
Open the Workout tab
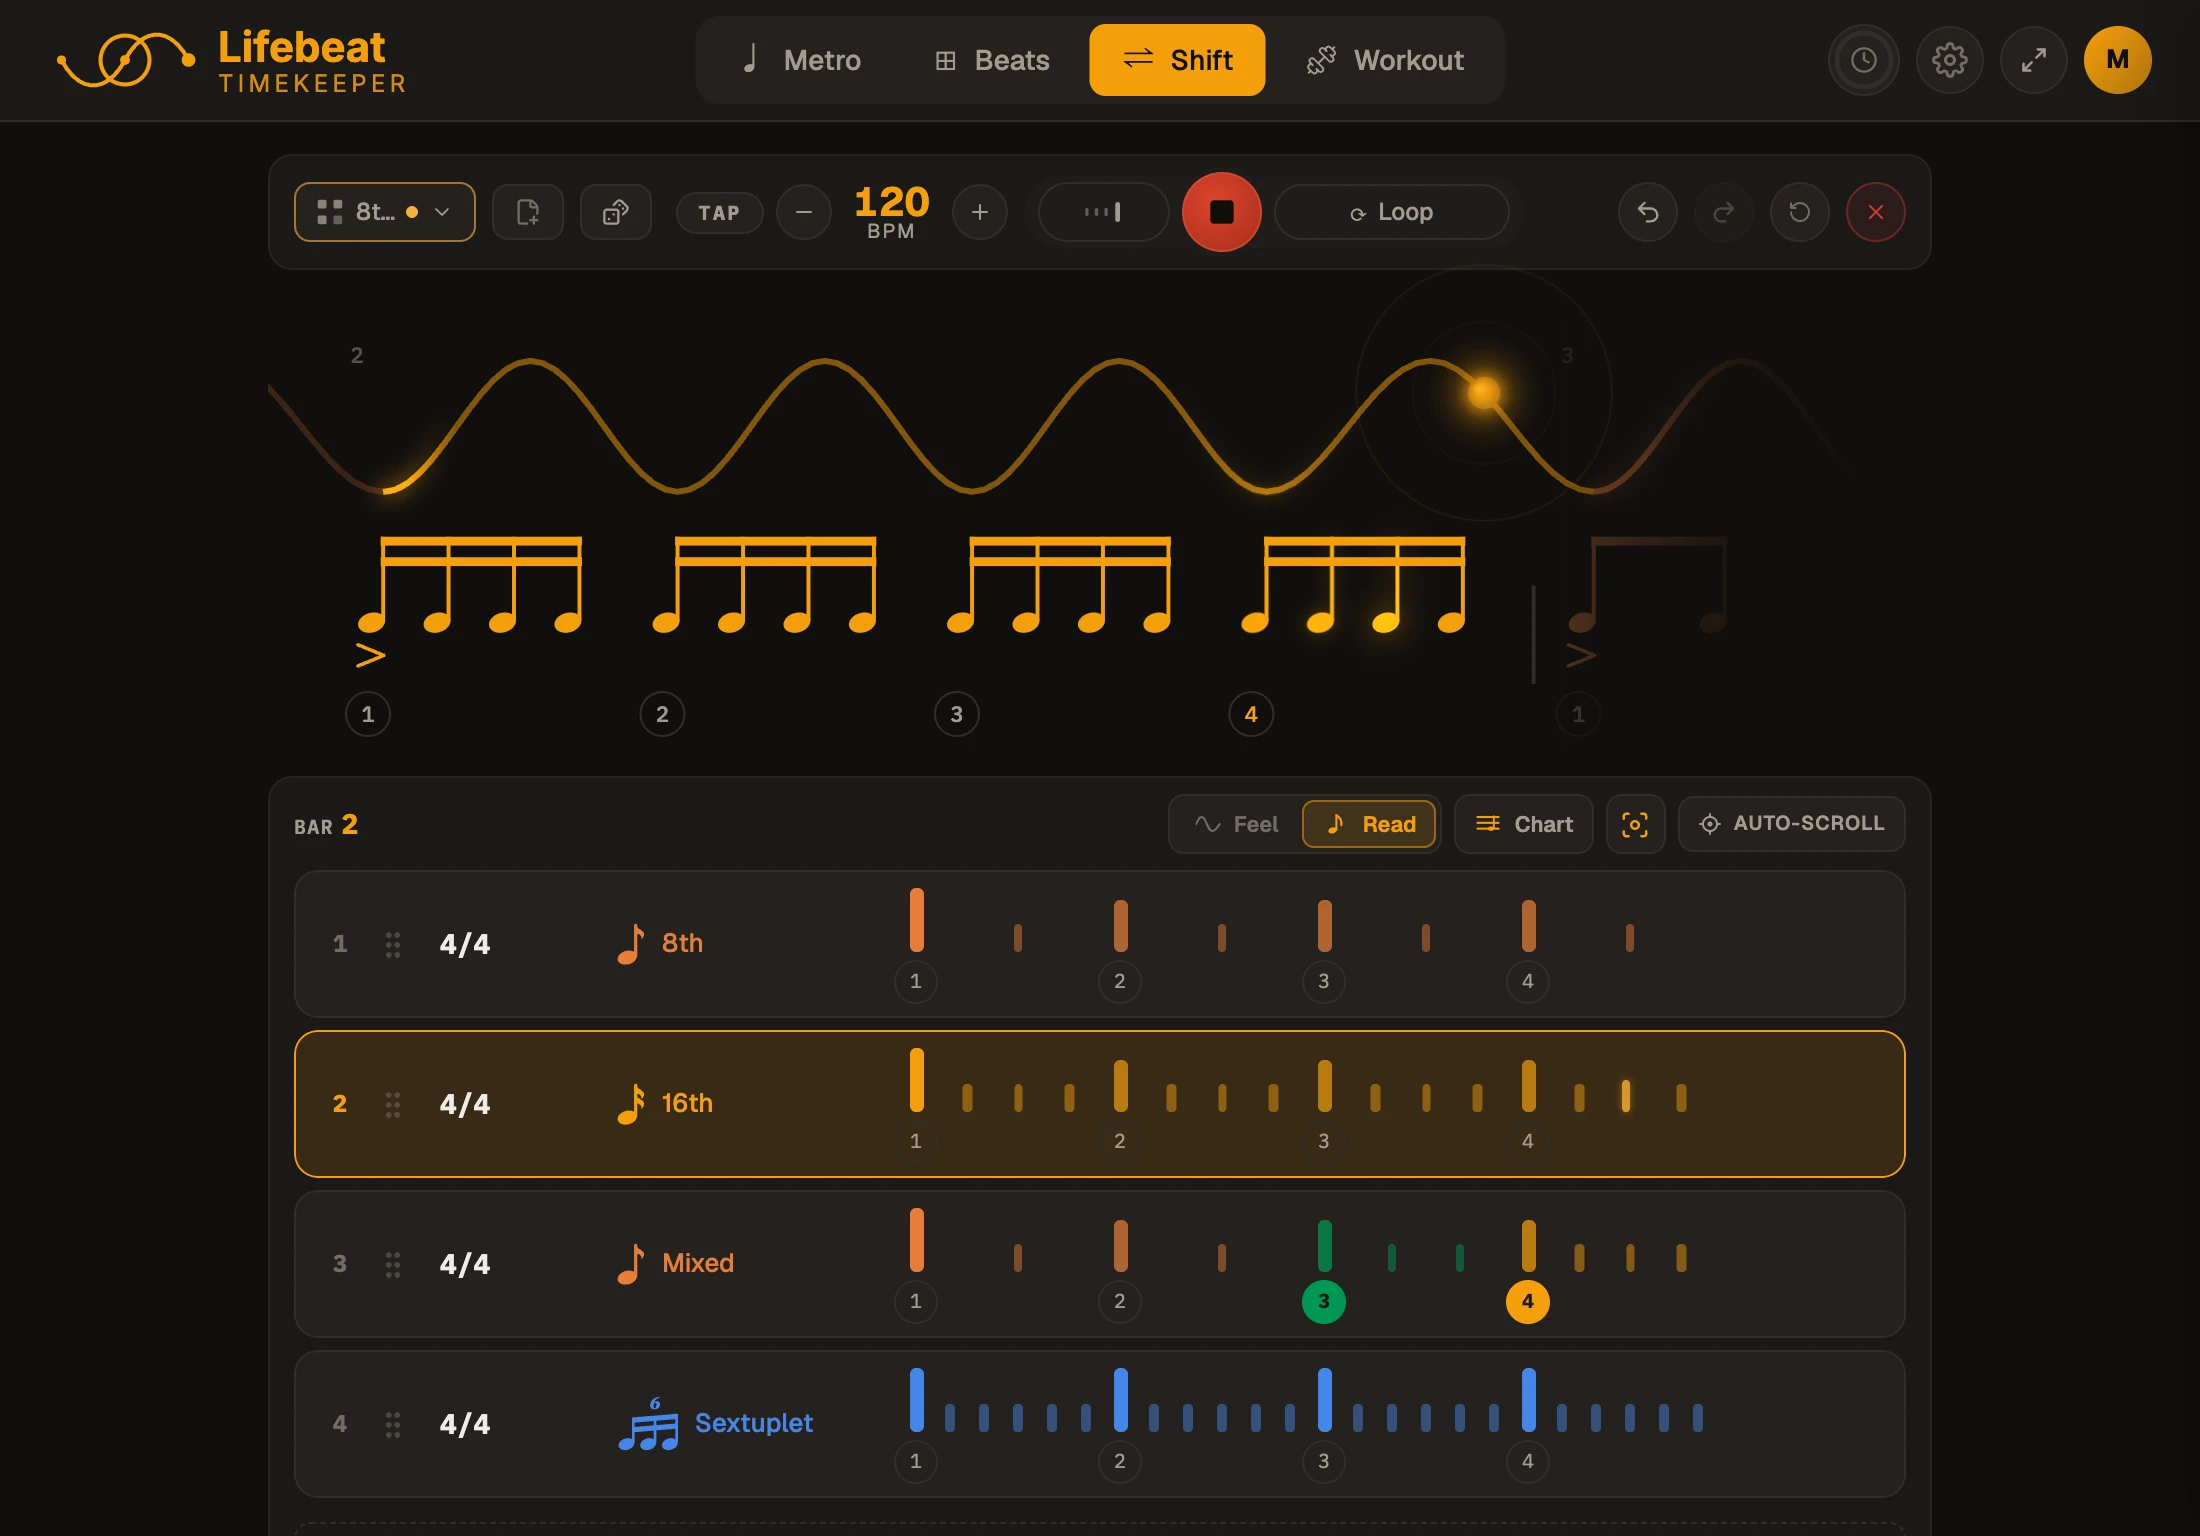click(1386, 60)
